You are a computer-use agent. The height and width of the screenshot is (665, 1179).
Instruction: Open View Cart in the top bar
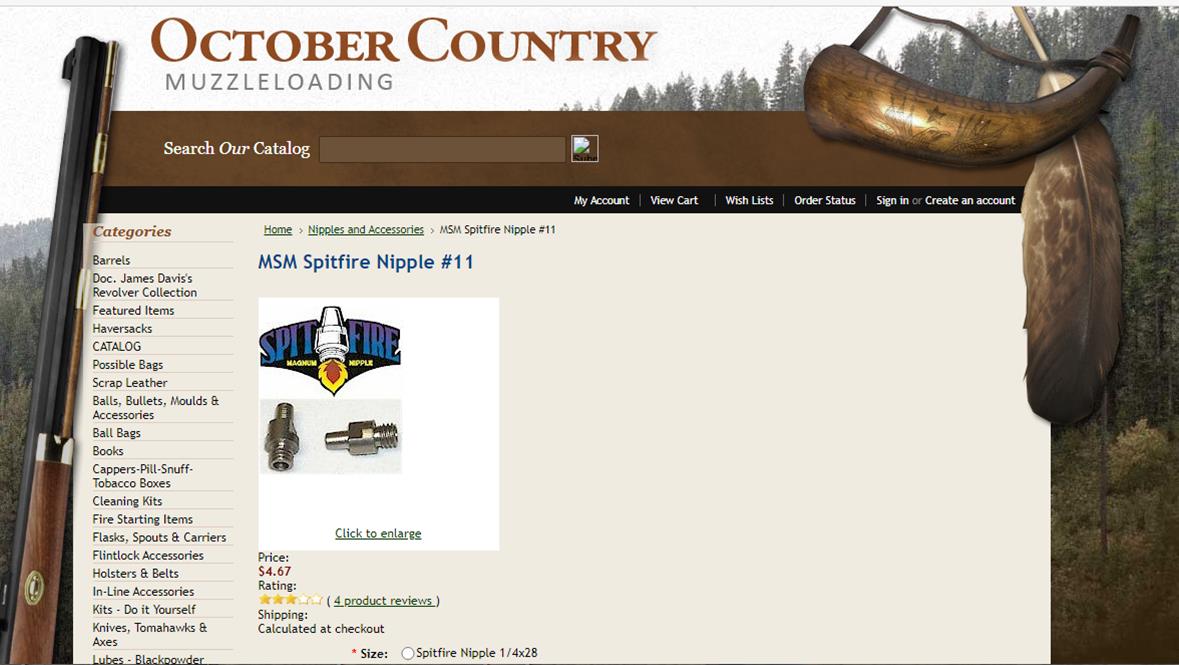pos(674,200)
